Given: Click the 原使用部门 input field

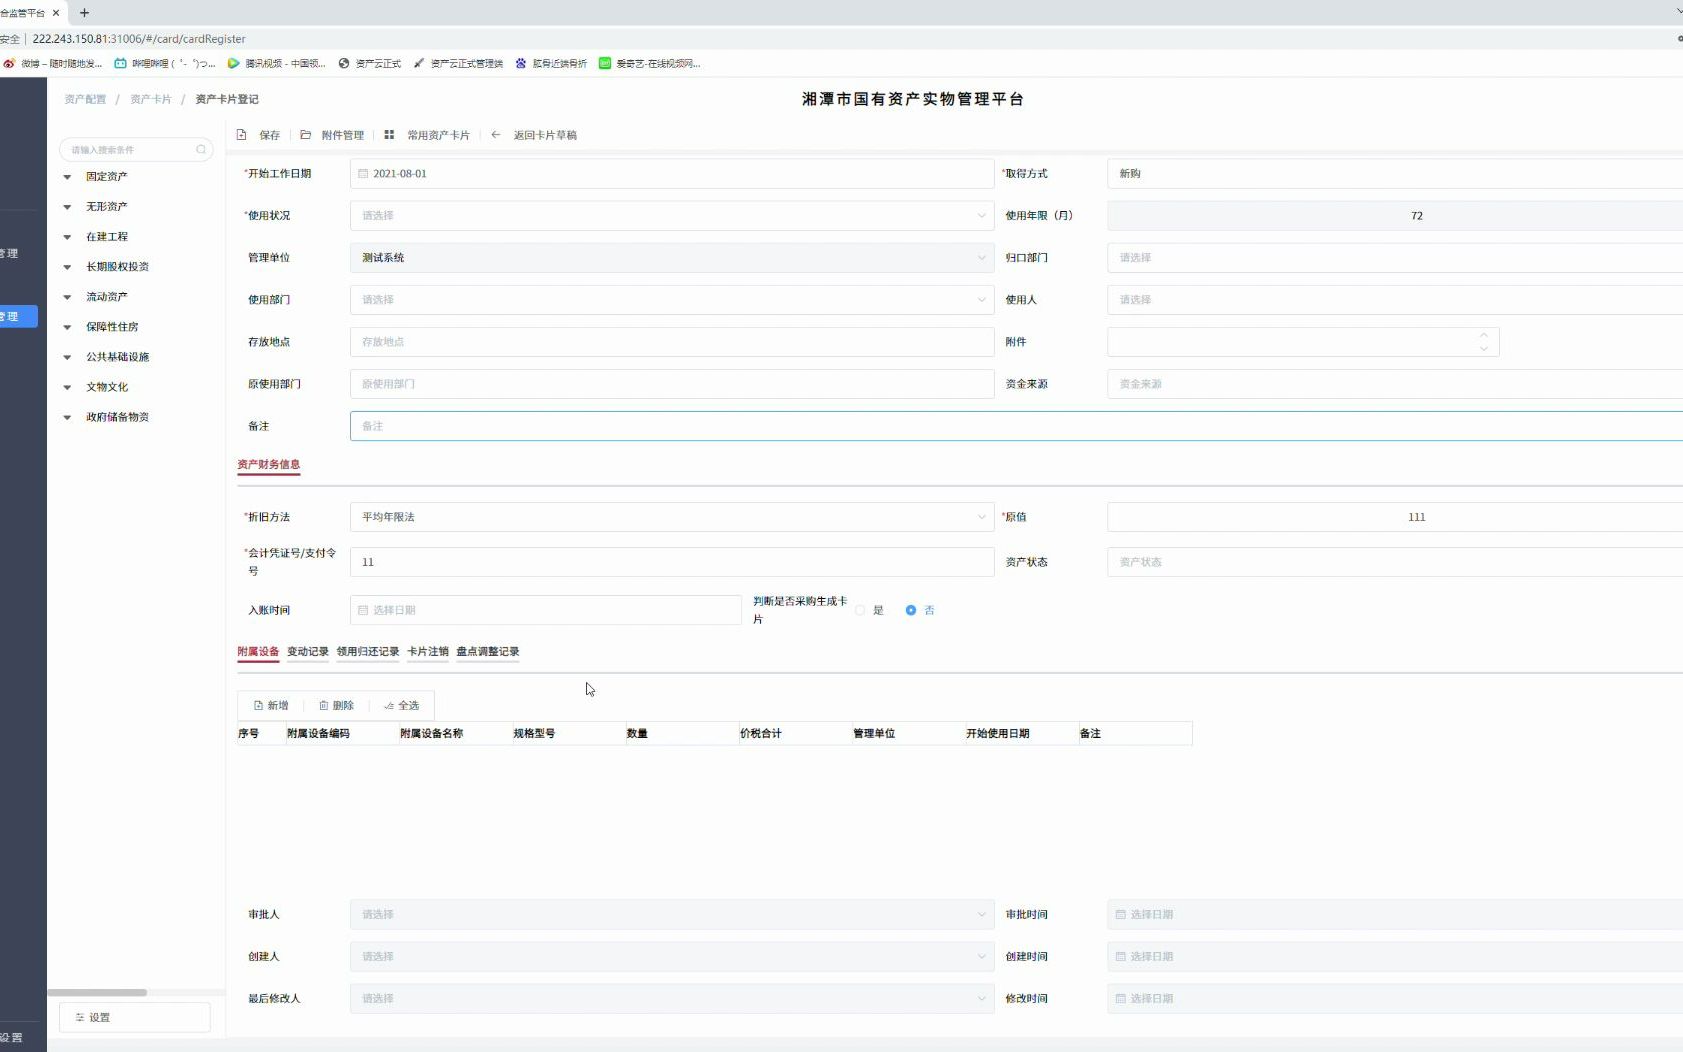Looking at the screenshot, I should 672,383.
